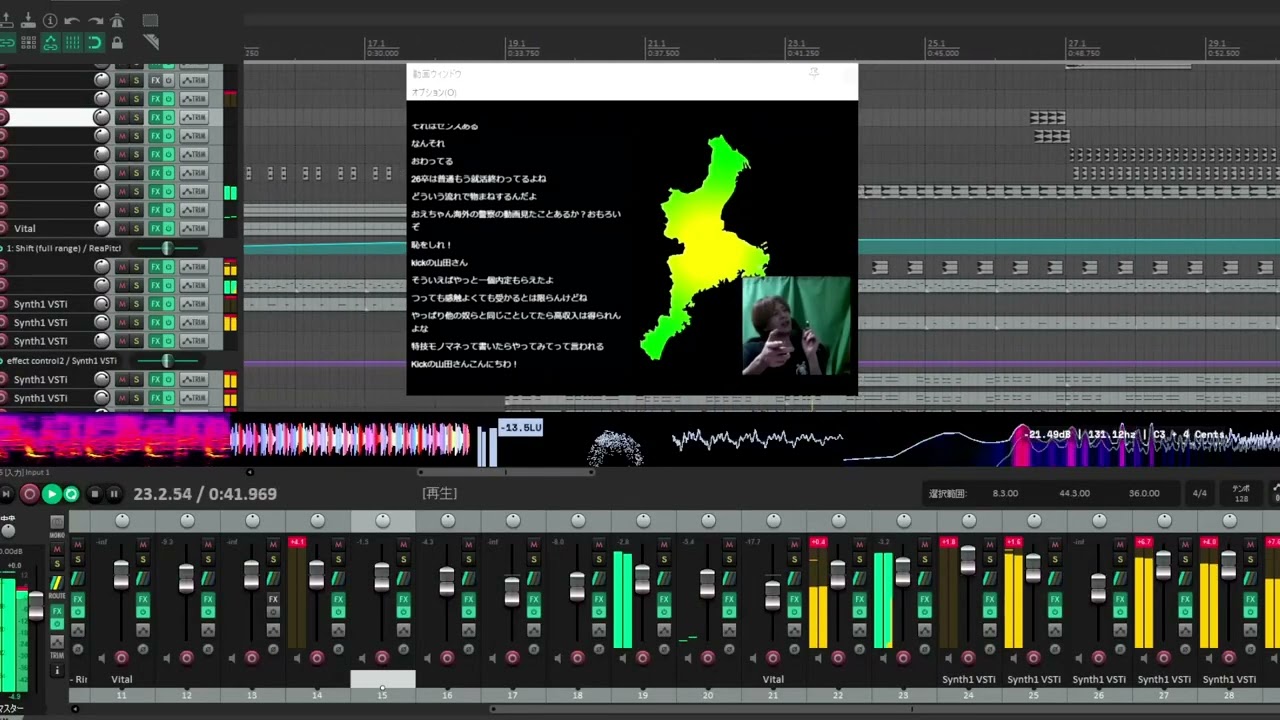Open project info icon in the toolbar
The width and height of the screenshot is (1280, 720).
coord(50,21)
